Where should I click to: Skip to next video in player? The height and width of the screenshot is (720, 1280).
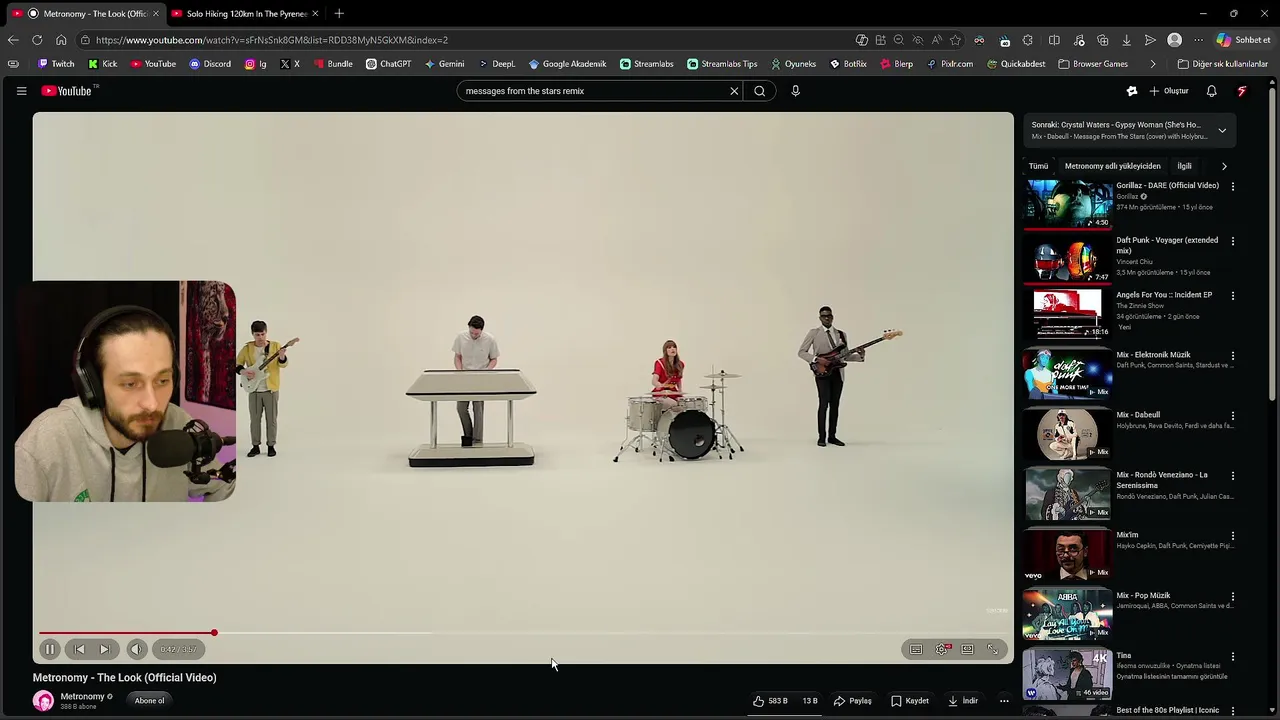(x=104, y=649)
